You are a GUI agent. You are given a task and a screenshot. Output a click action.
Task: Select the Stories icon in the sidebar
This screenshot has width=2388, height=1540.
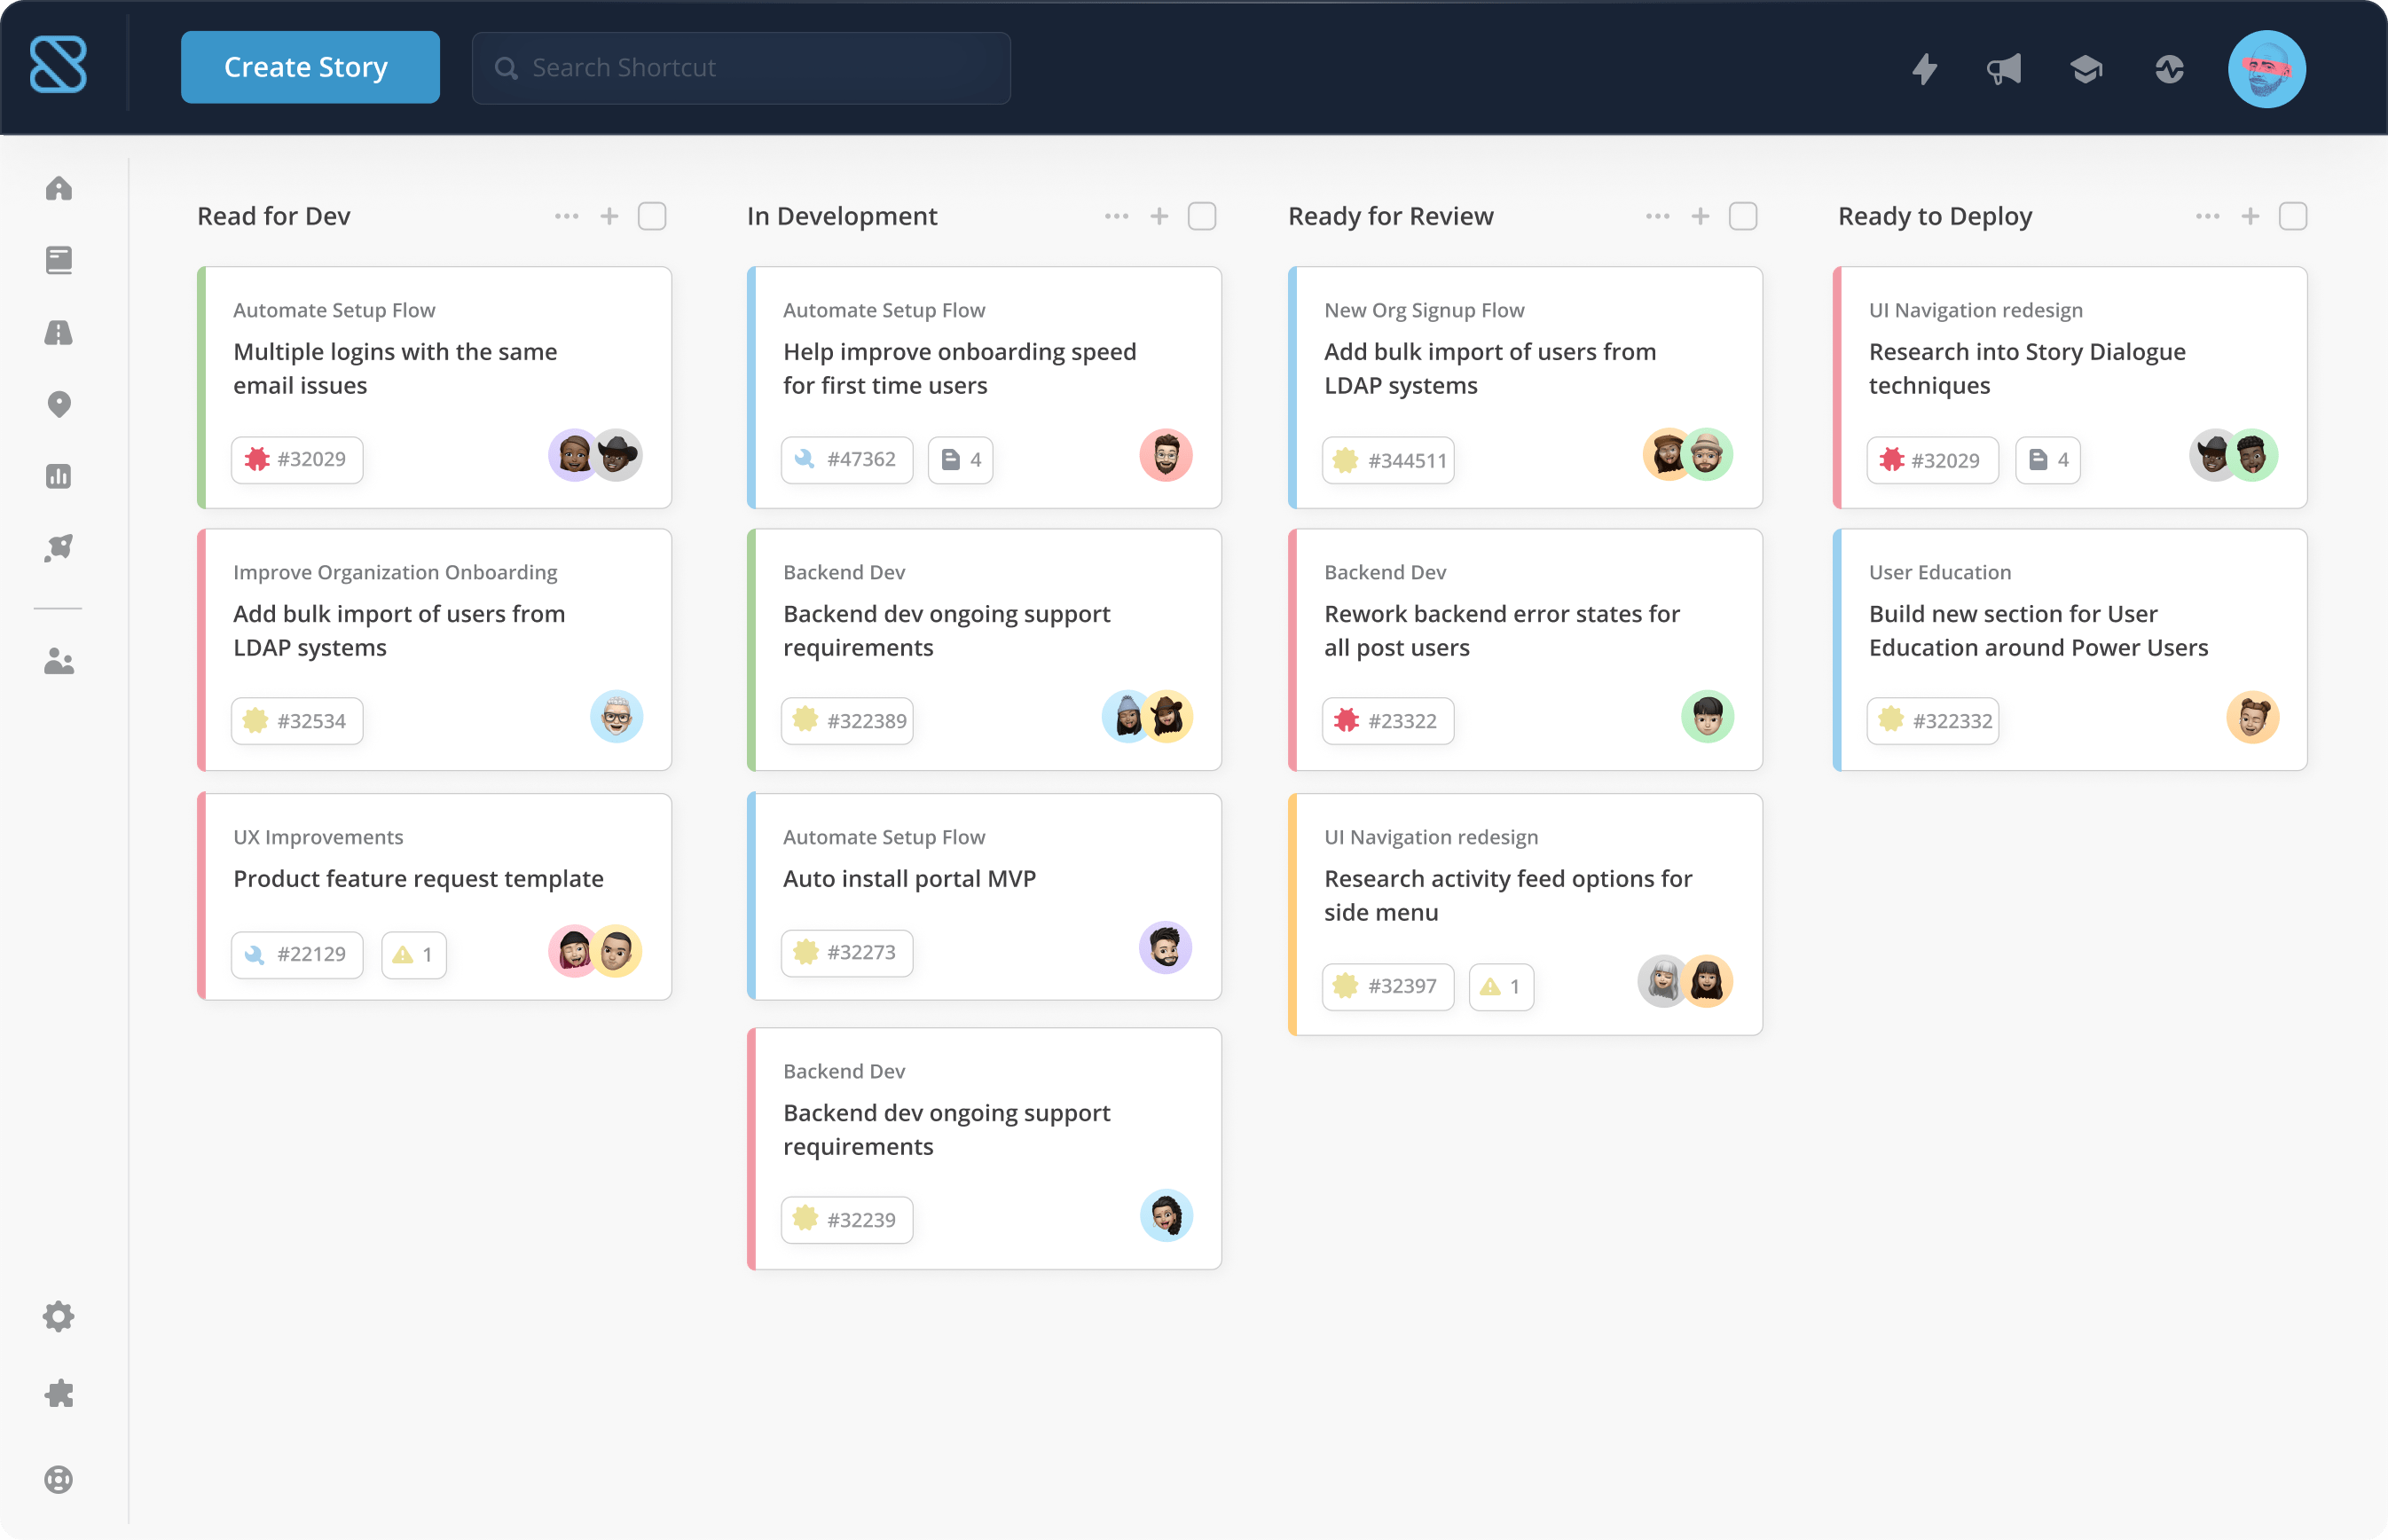pos(59,260)
